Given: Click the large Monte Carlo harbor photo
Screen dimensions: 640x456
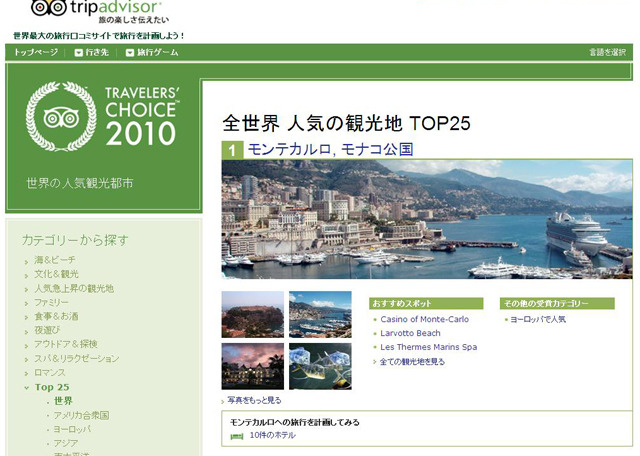Looking at the screenshot, I should (427, 219).
